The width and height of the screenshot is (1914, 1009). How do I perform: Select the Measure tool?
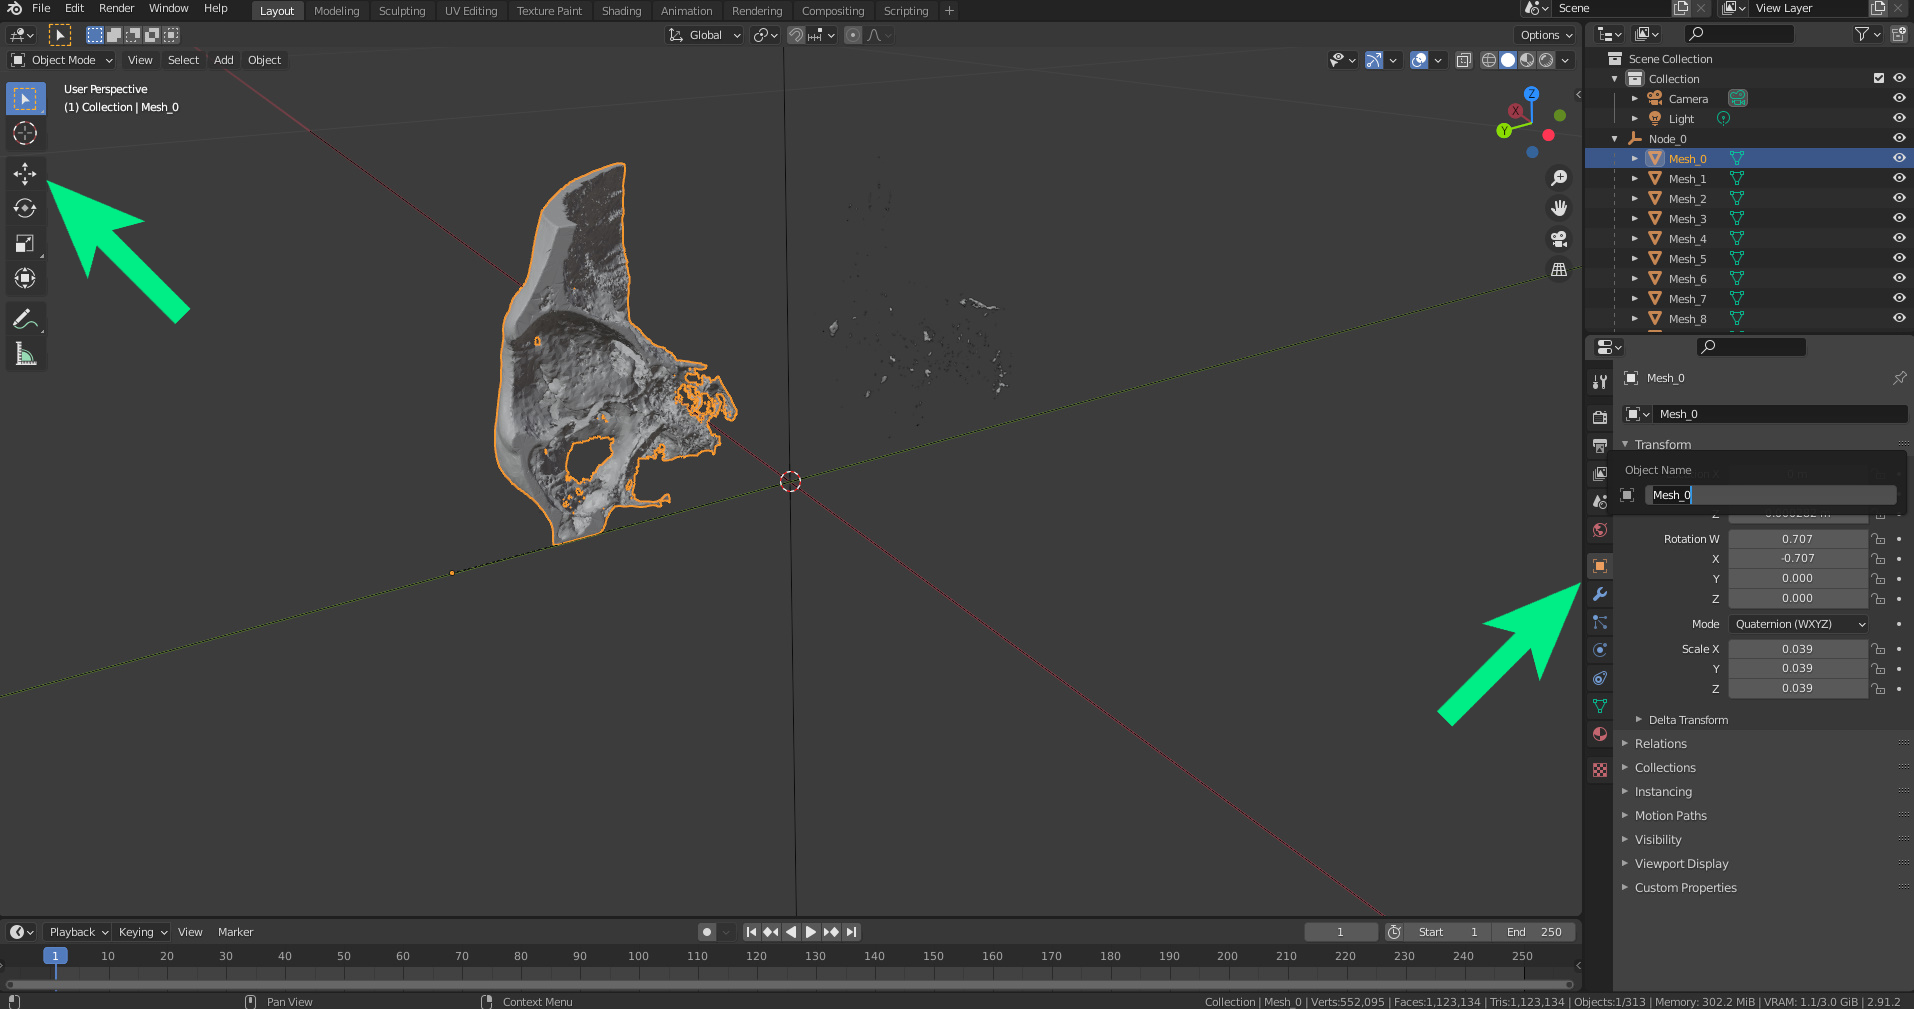click(25, 354)
